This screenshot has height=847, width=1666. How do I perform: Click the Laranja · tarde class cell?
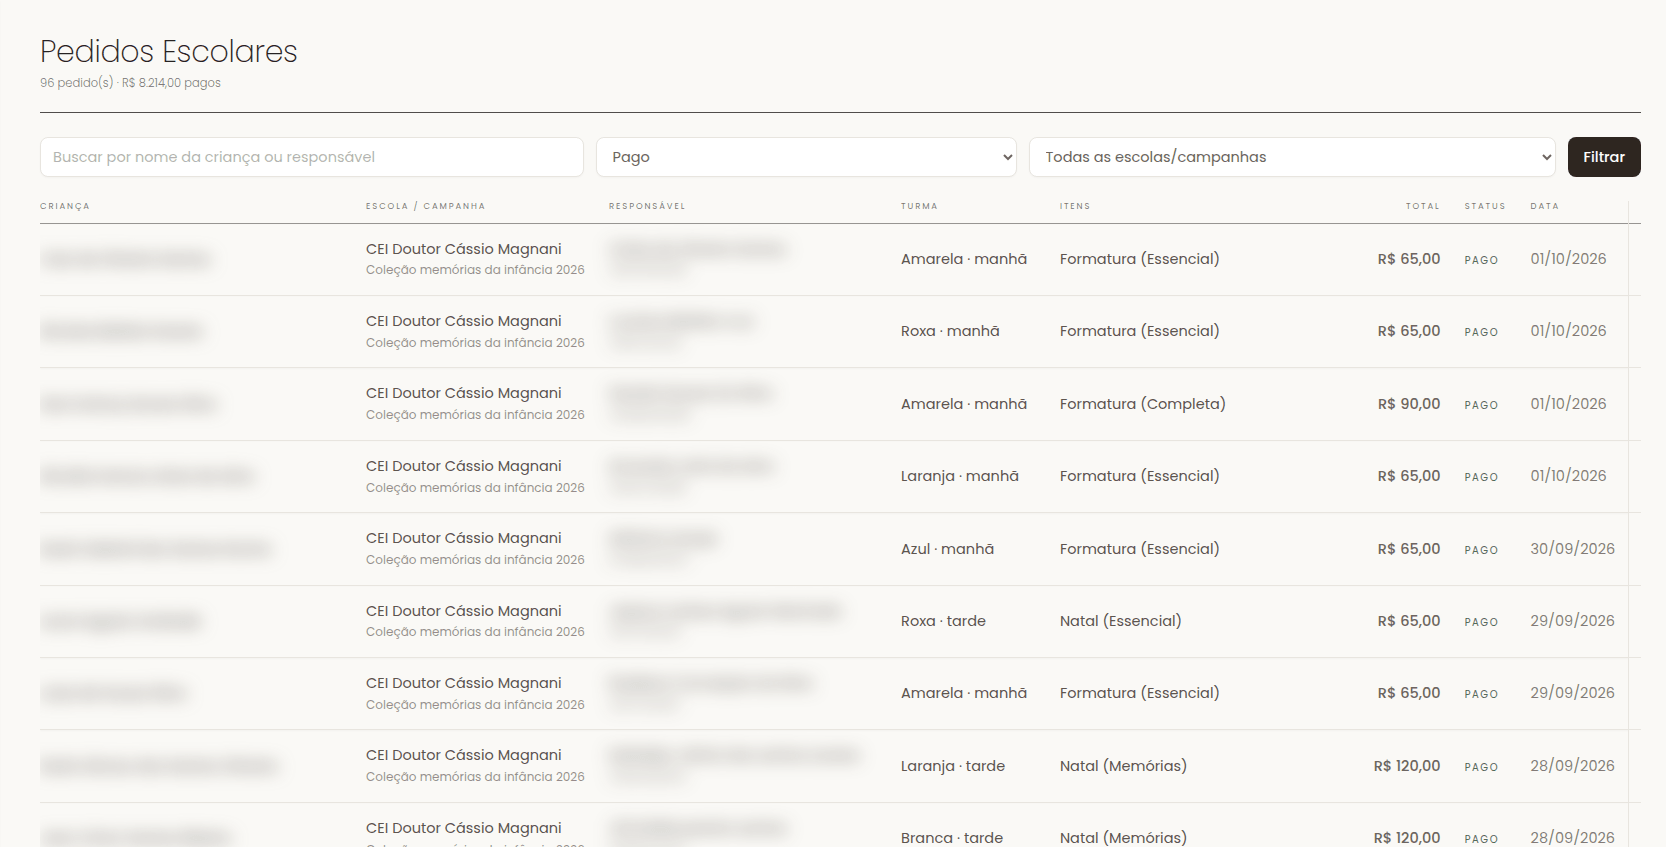[x=953, y=766]
